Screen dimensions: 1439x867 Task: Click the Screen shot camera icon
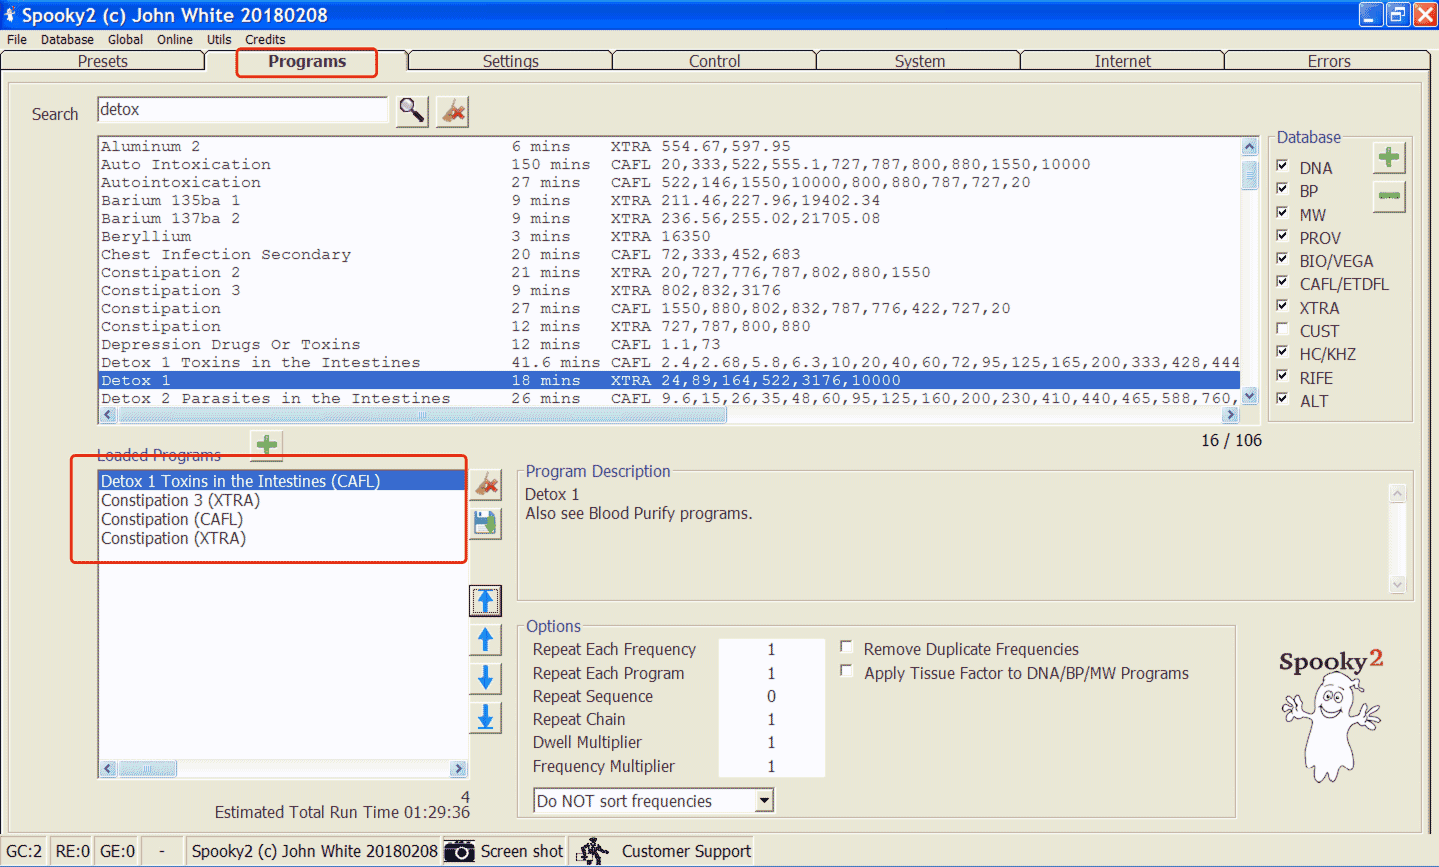point(459,851)
